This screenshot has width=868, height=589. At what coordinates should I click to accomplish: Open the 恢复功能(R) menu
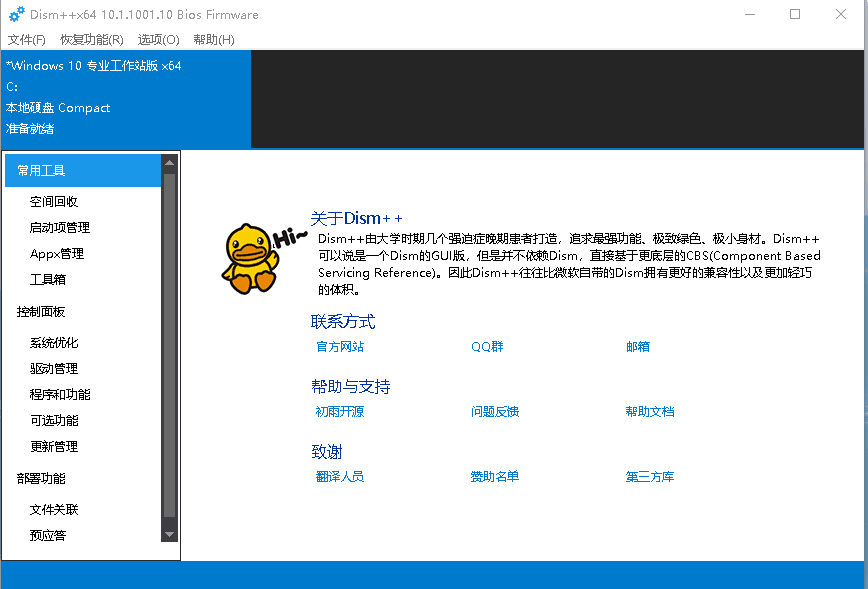[92, 40]
